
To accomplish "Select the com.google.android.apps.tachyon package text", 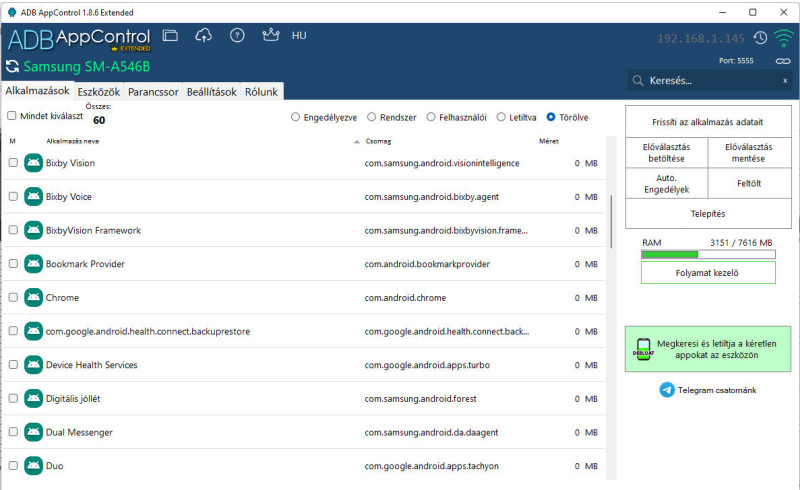I will 432,466.
